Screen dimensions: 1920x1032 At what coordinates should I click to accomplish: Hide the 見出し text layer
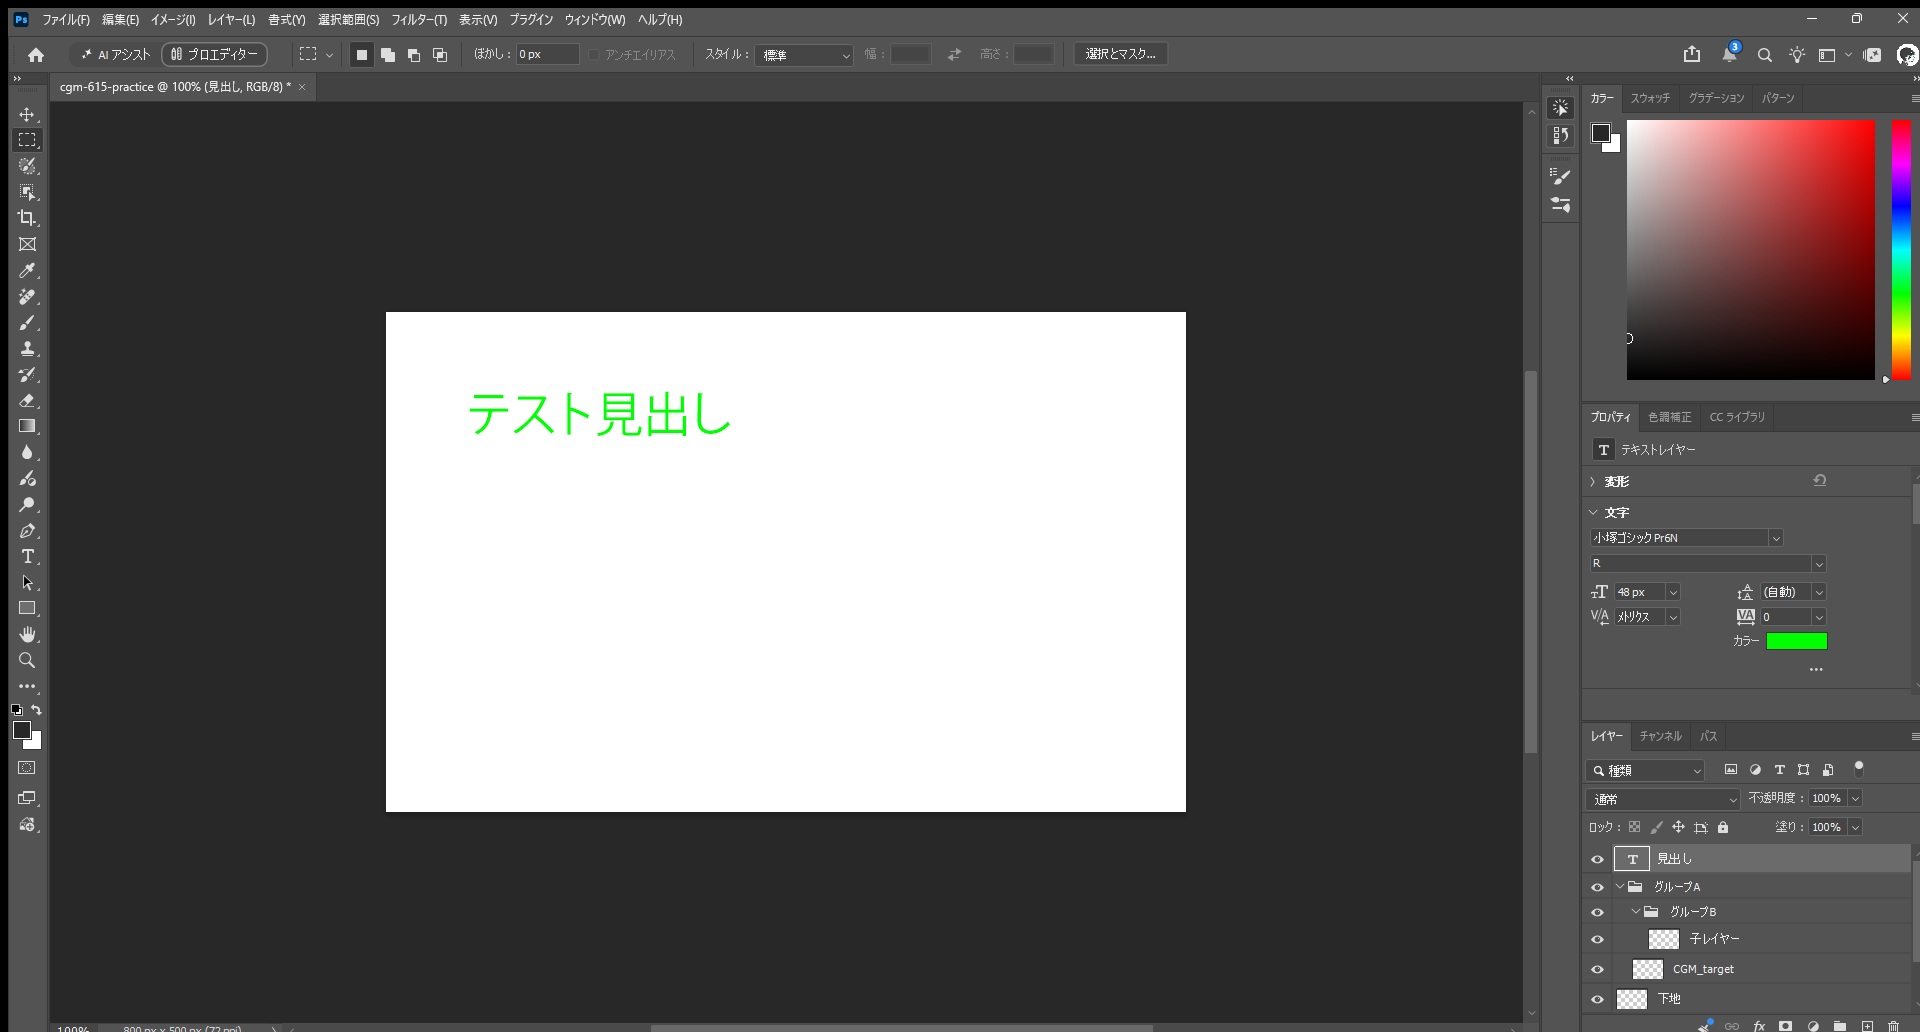[x=1597, y=859]
